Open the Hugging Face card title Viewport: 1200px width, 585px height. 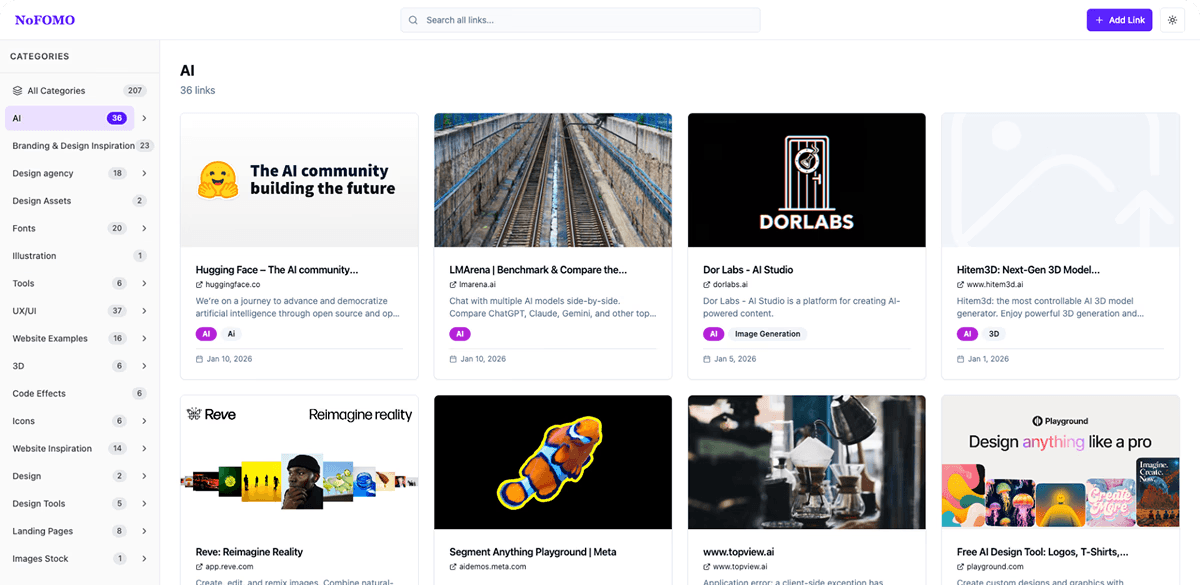[277, 270]
